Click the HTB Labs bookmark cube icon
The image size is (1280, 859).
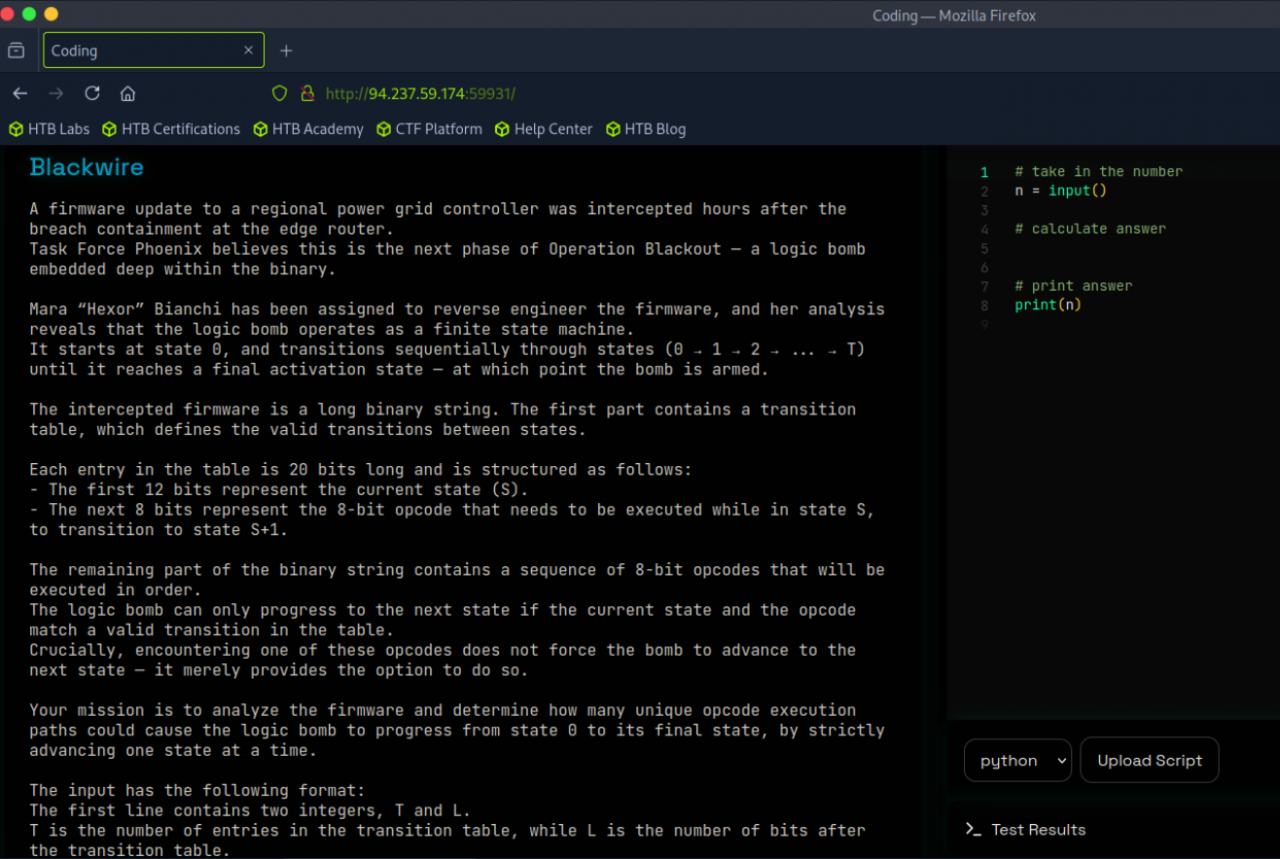click(16, 129)
